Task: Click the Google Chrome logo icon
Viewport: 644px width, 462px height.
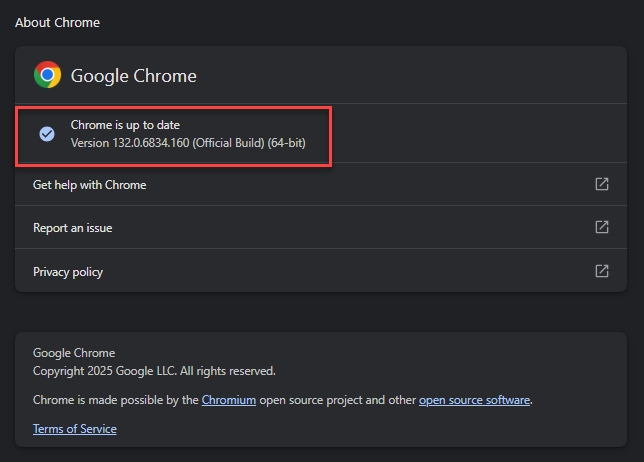Action: 47,75
